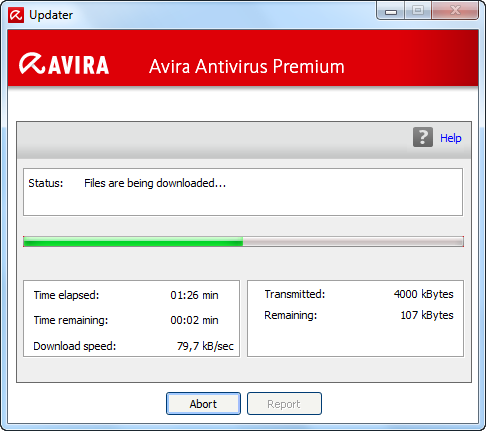Click the '01:26 min' elapsed value
Screen dimensions: 486x431
(194, 295)
